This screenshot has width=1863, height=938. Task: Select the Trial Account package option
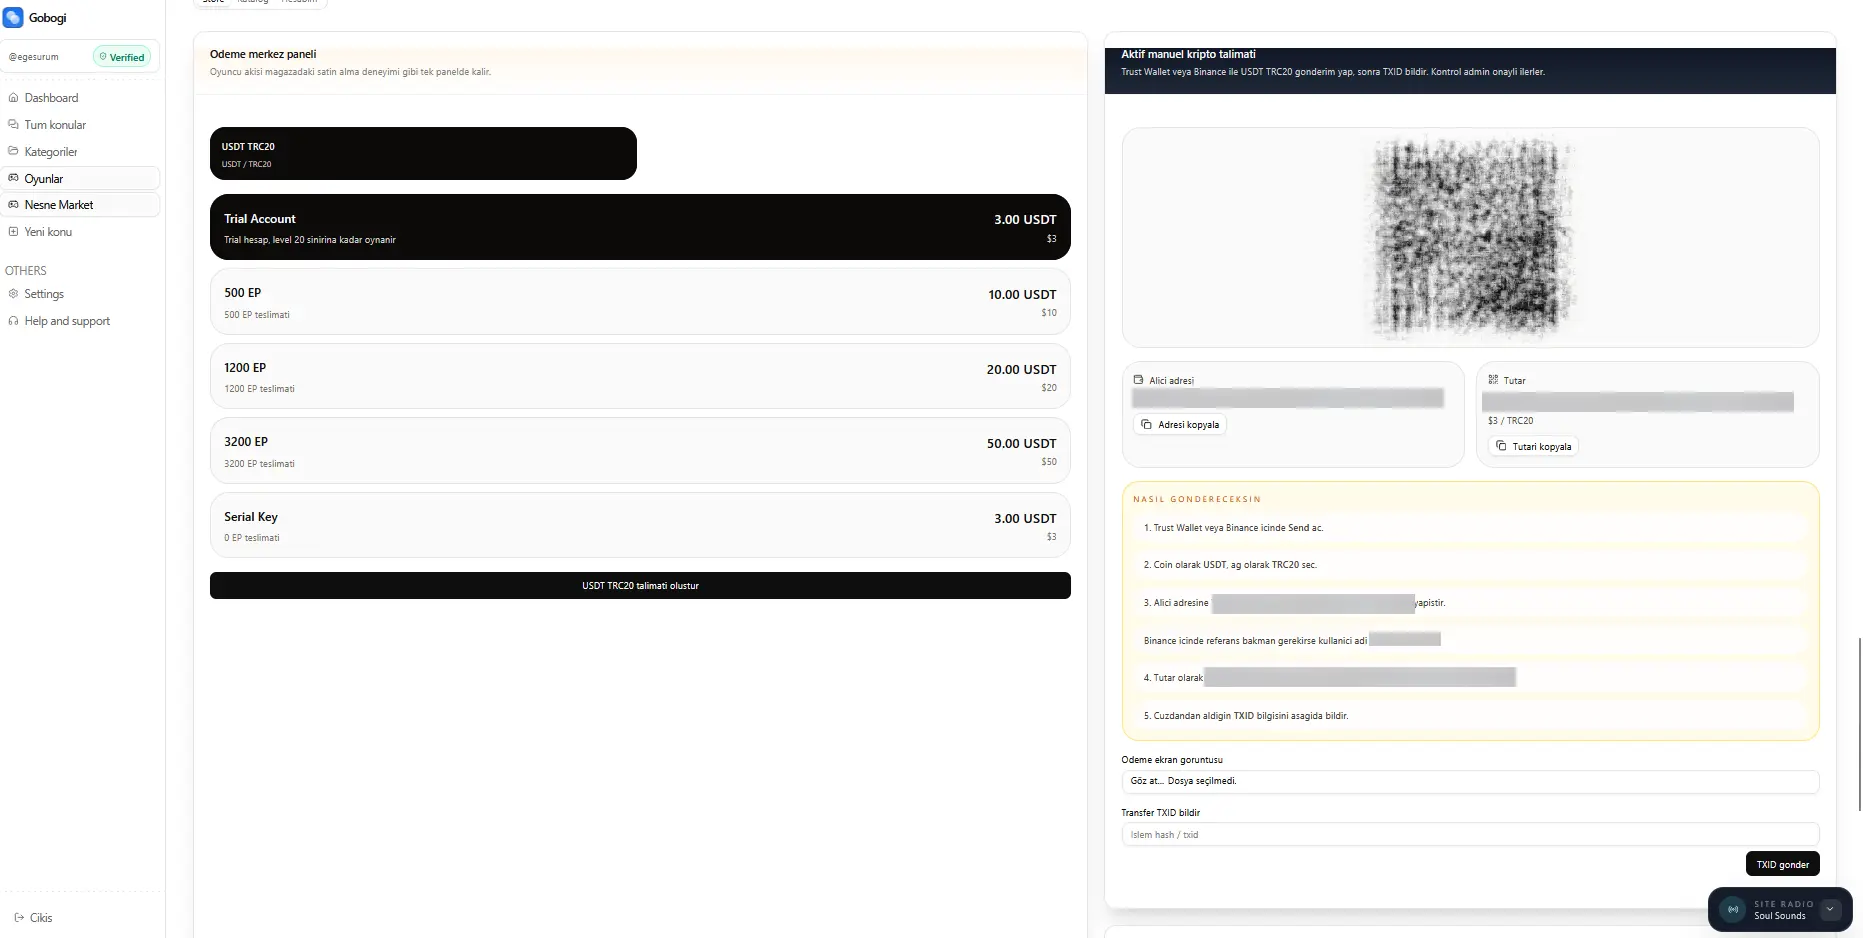pyautogui.click(x=640, y=228)
